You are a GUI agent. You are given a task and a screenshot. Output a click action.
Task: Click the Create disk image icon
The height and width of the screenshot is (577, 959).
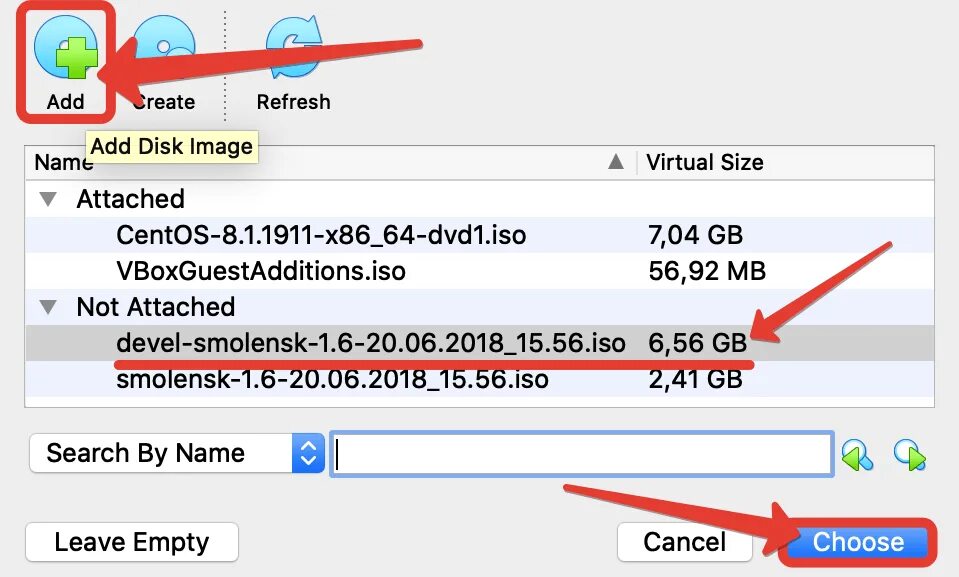pyautogui.click(x=163, y=49)
